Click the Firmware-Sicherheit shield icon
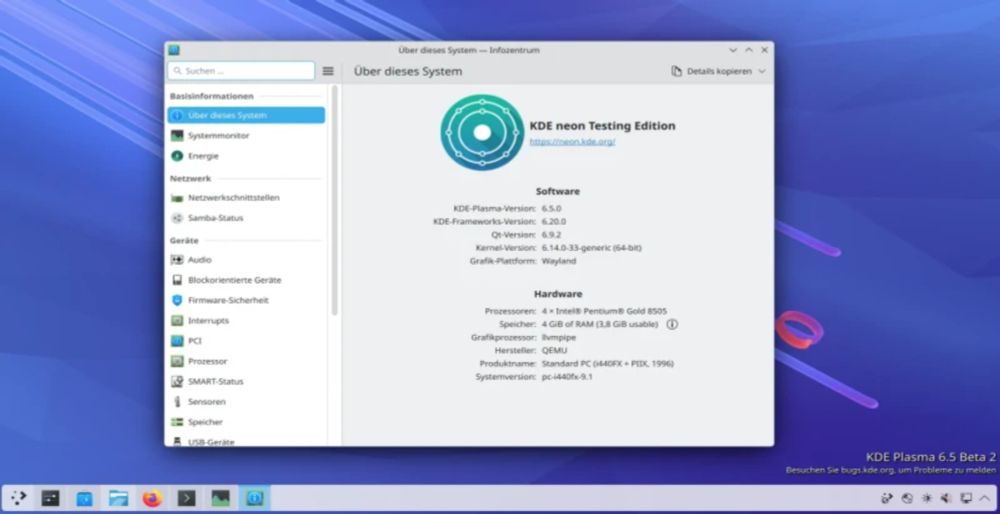 tap(177, 300)
